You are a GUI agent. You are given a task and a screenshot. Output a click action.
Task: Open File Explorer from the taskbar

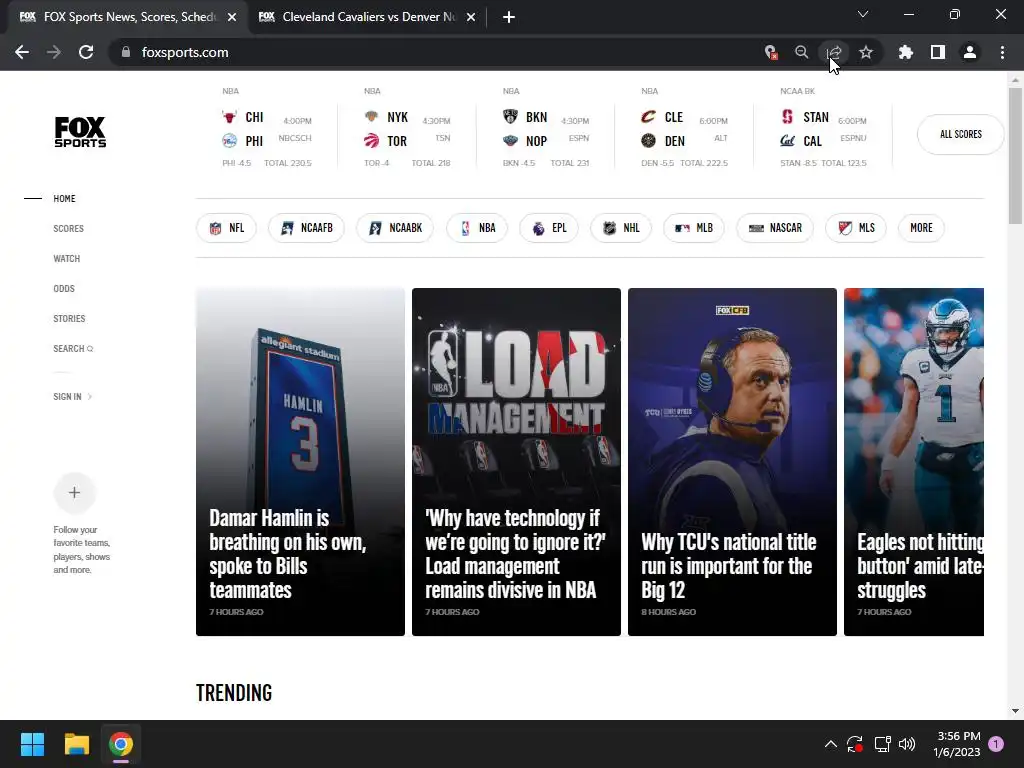tap(76, 744)
